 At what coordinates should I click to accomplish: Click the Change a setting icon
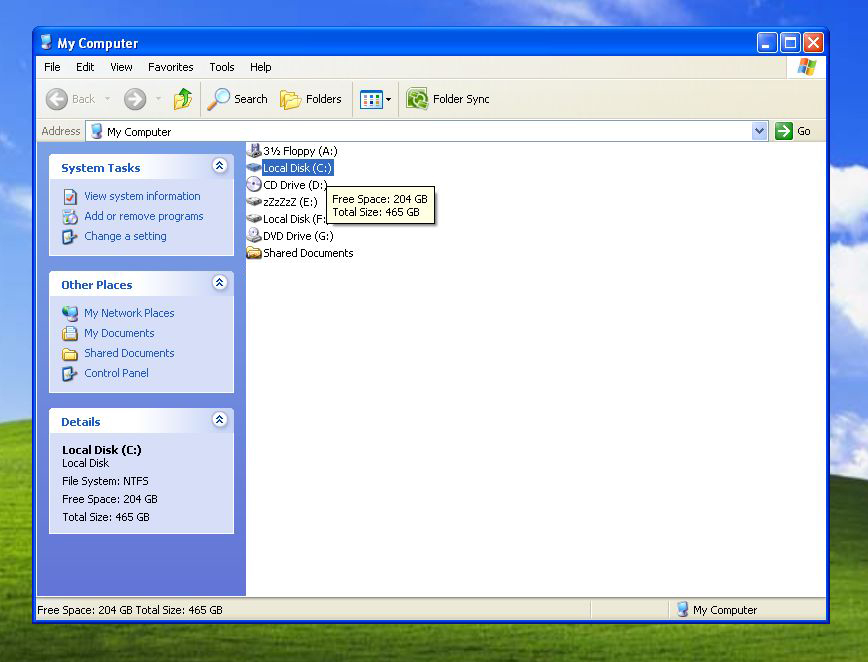[70, 236]
